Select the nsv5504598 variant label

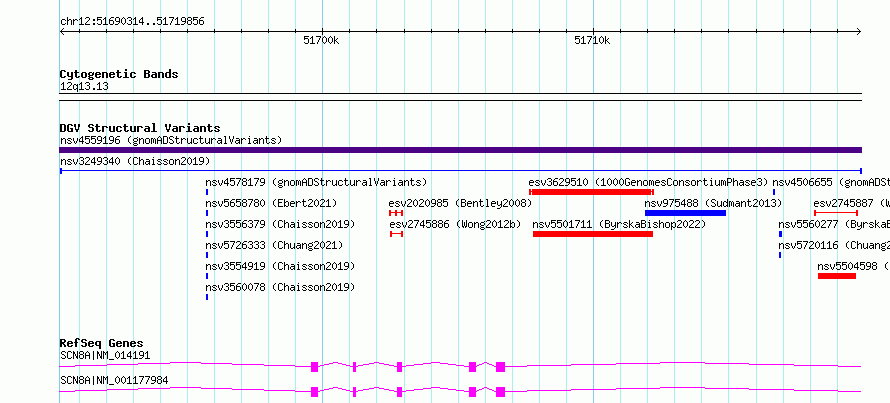pos(854,266)
